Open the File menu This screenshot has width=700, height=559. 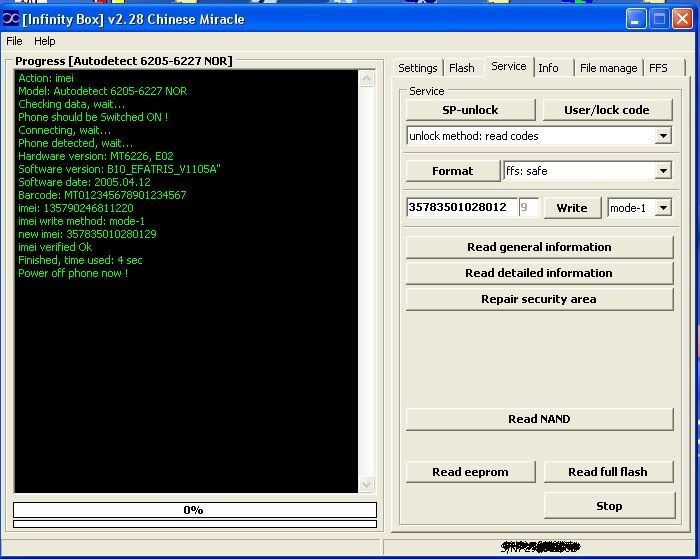[x=14, y=41]
